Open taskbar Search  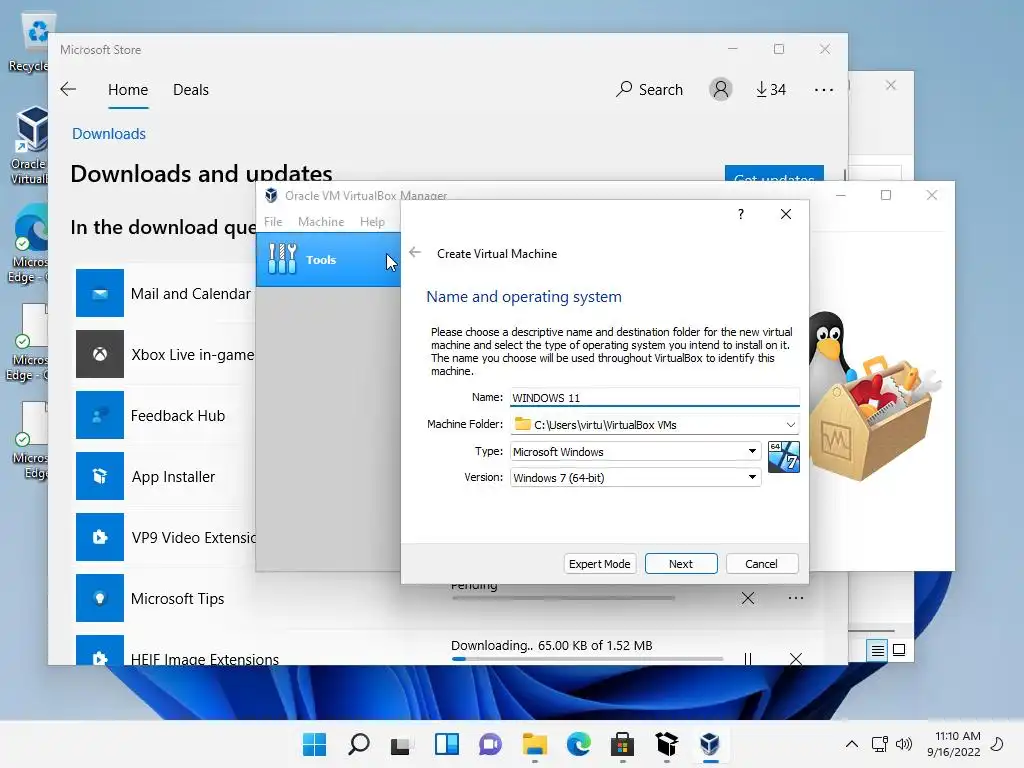tap(359, 744)
